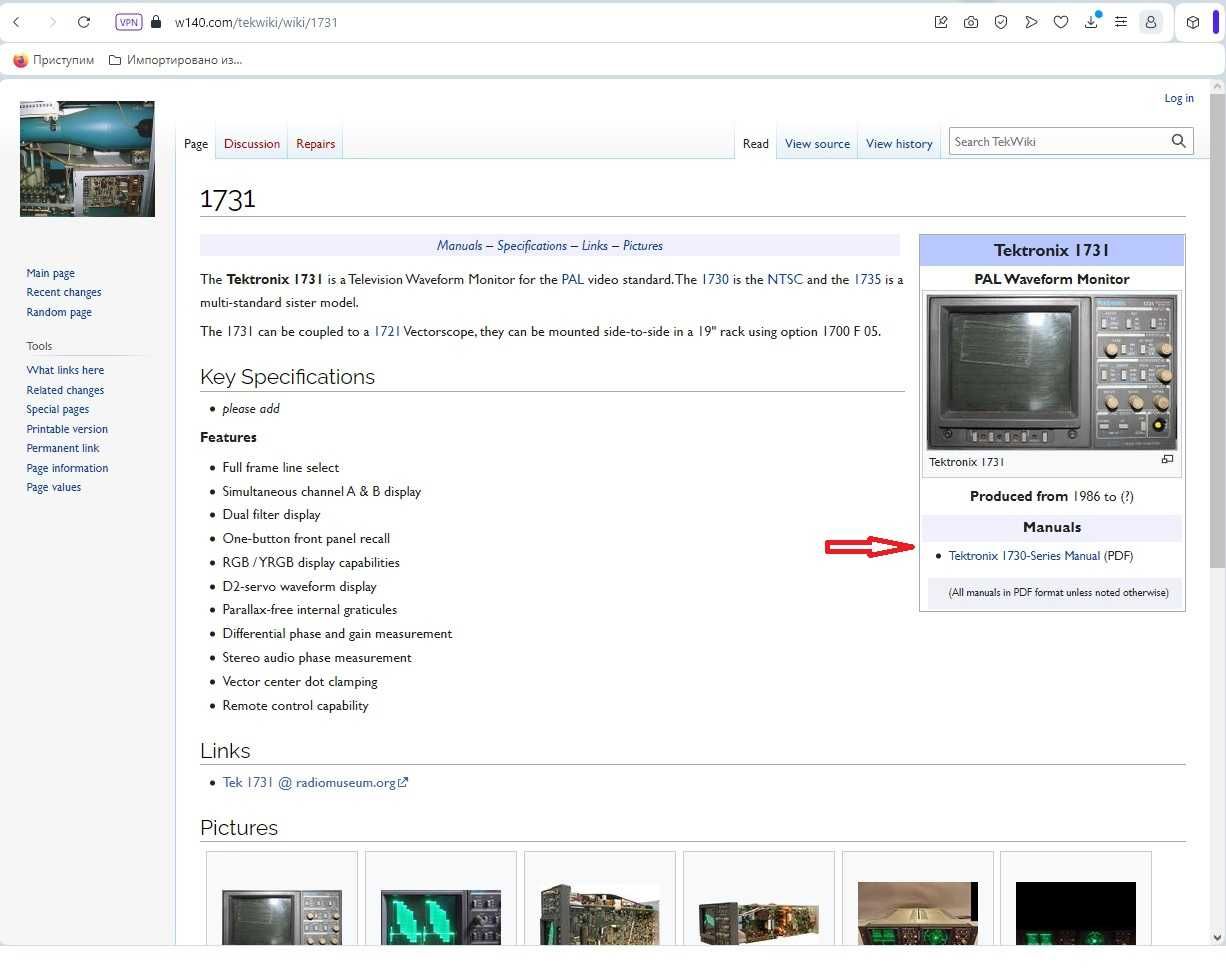This screenshot has width=1226, height=973.
Task: Reload the current page
Action: [x=84, y=22]
